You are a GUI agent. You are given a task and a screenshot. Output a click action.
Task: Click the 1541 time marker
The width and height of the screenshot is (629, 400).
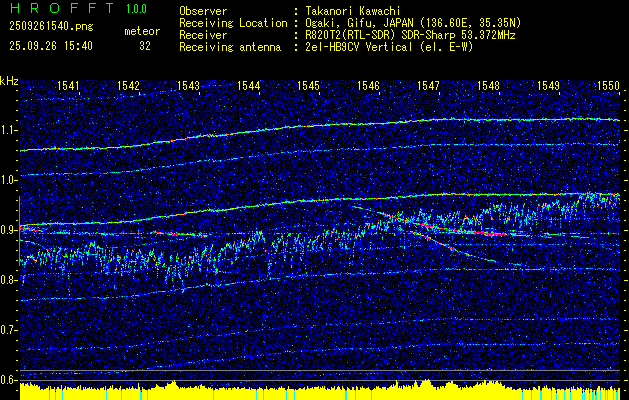(x=69, y=87)
